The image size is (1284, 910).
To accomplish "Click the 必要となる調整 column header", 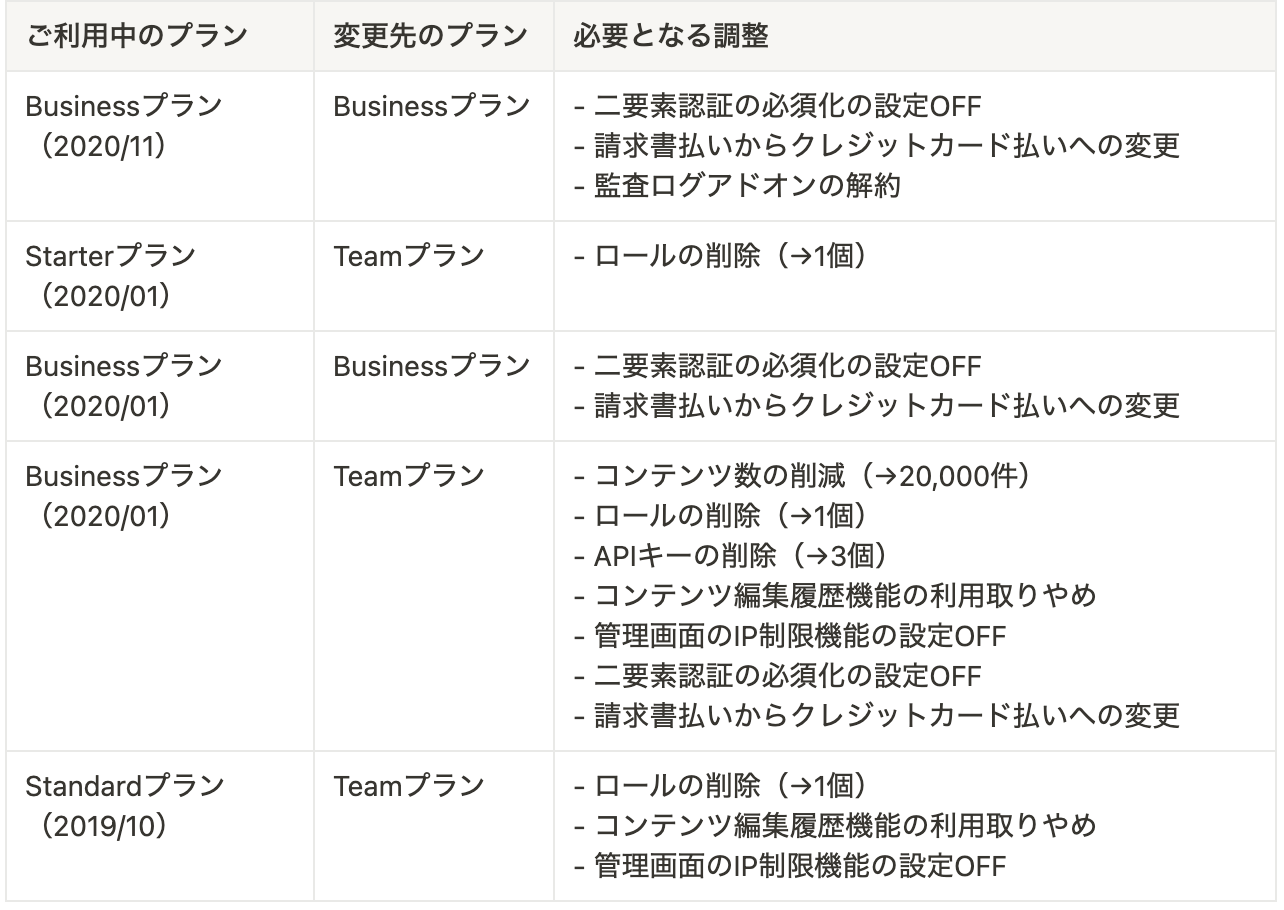I will [671, 36].
